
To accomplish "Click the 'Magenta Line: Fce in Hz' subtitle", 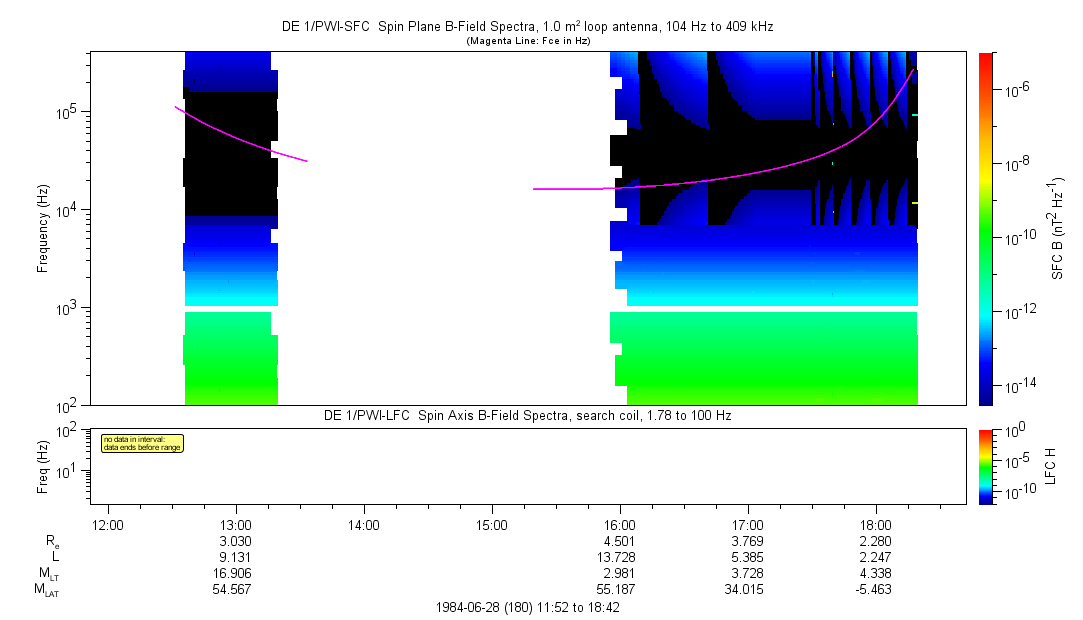I will pyautogui.click(x=527, y=40).
